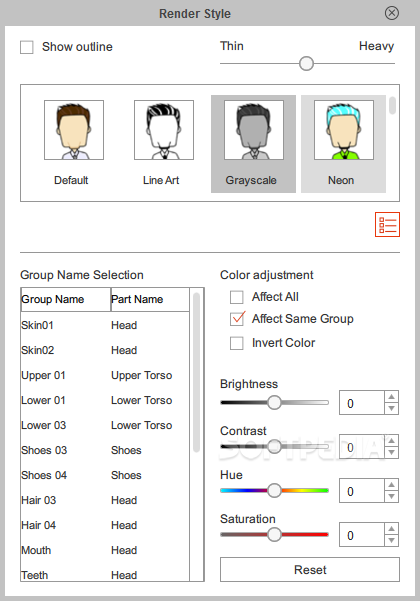Pick the Neon render style

(343, 144)
